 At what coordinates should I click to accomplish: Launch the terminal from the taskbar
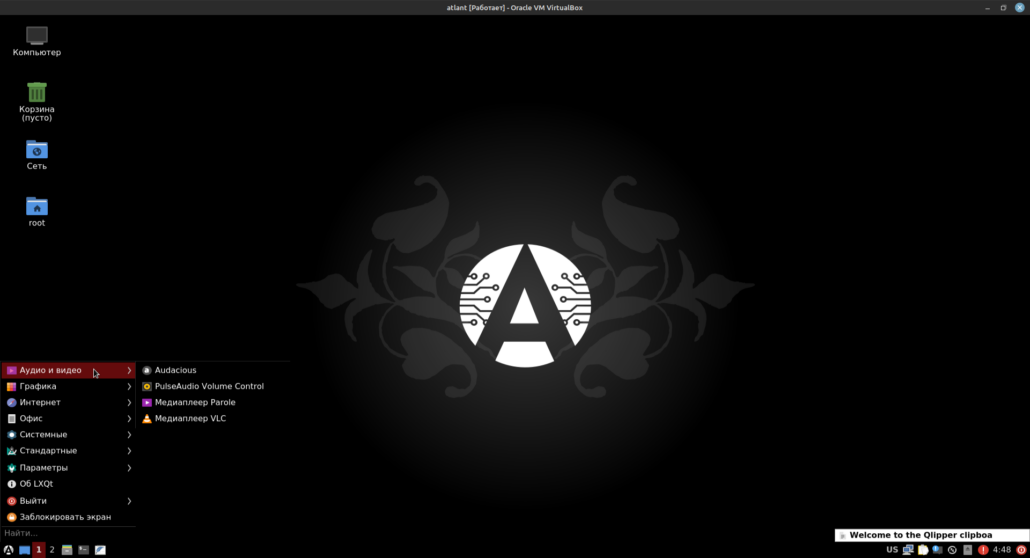click(84, 550)
